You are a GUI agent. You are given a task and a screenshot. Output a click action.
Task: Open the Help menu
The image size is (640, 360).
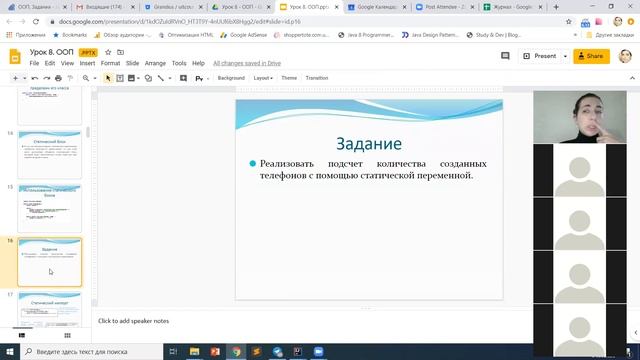pyautogui.click(x=198, y=63)
